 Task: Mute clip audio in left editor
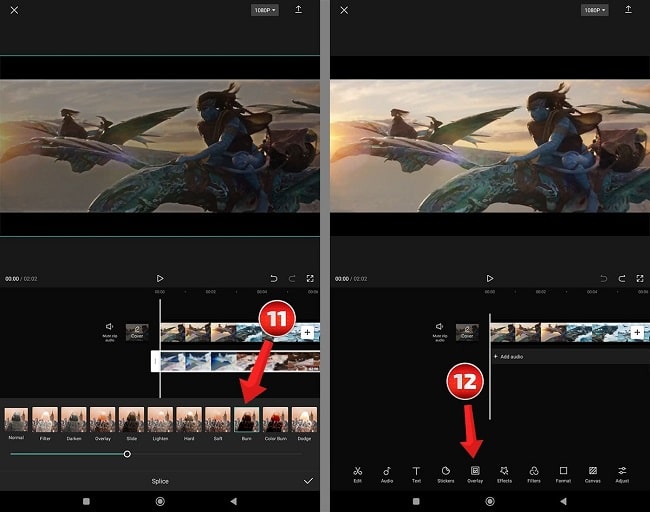[x=109, y=332]
